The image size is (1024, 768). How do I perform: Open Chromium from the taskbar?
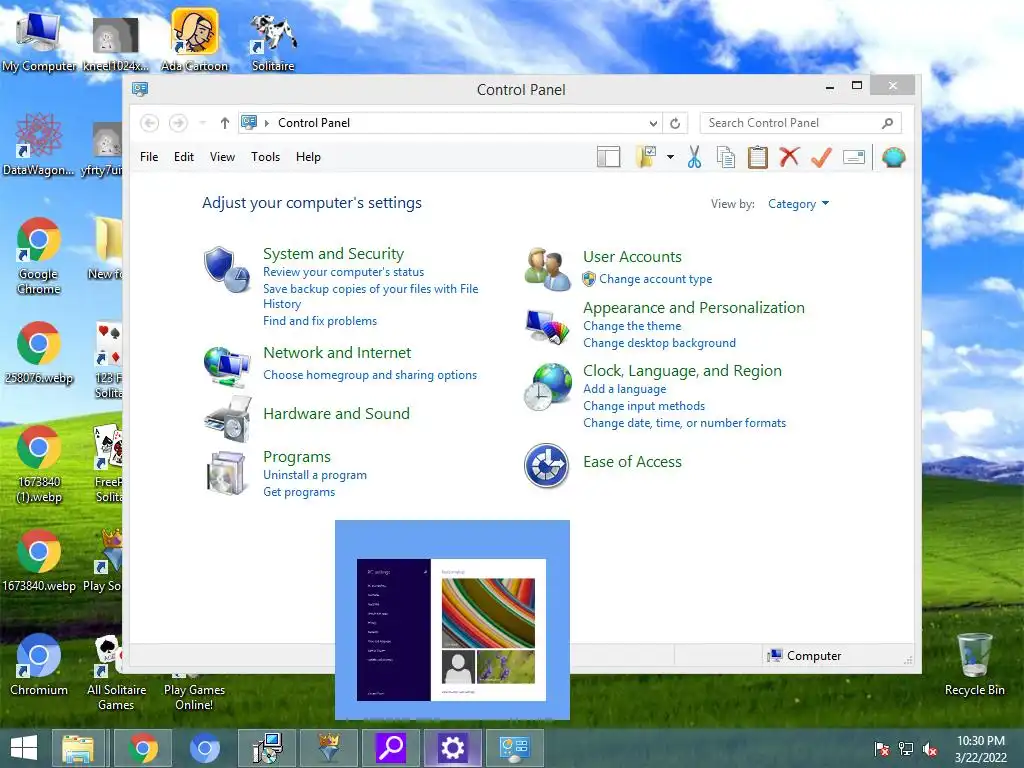tap(204, 748)
